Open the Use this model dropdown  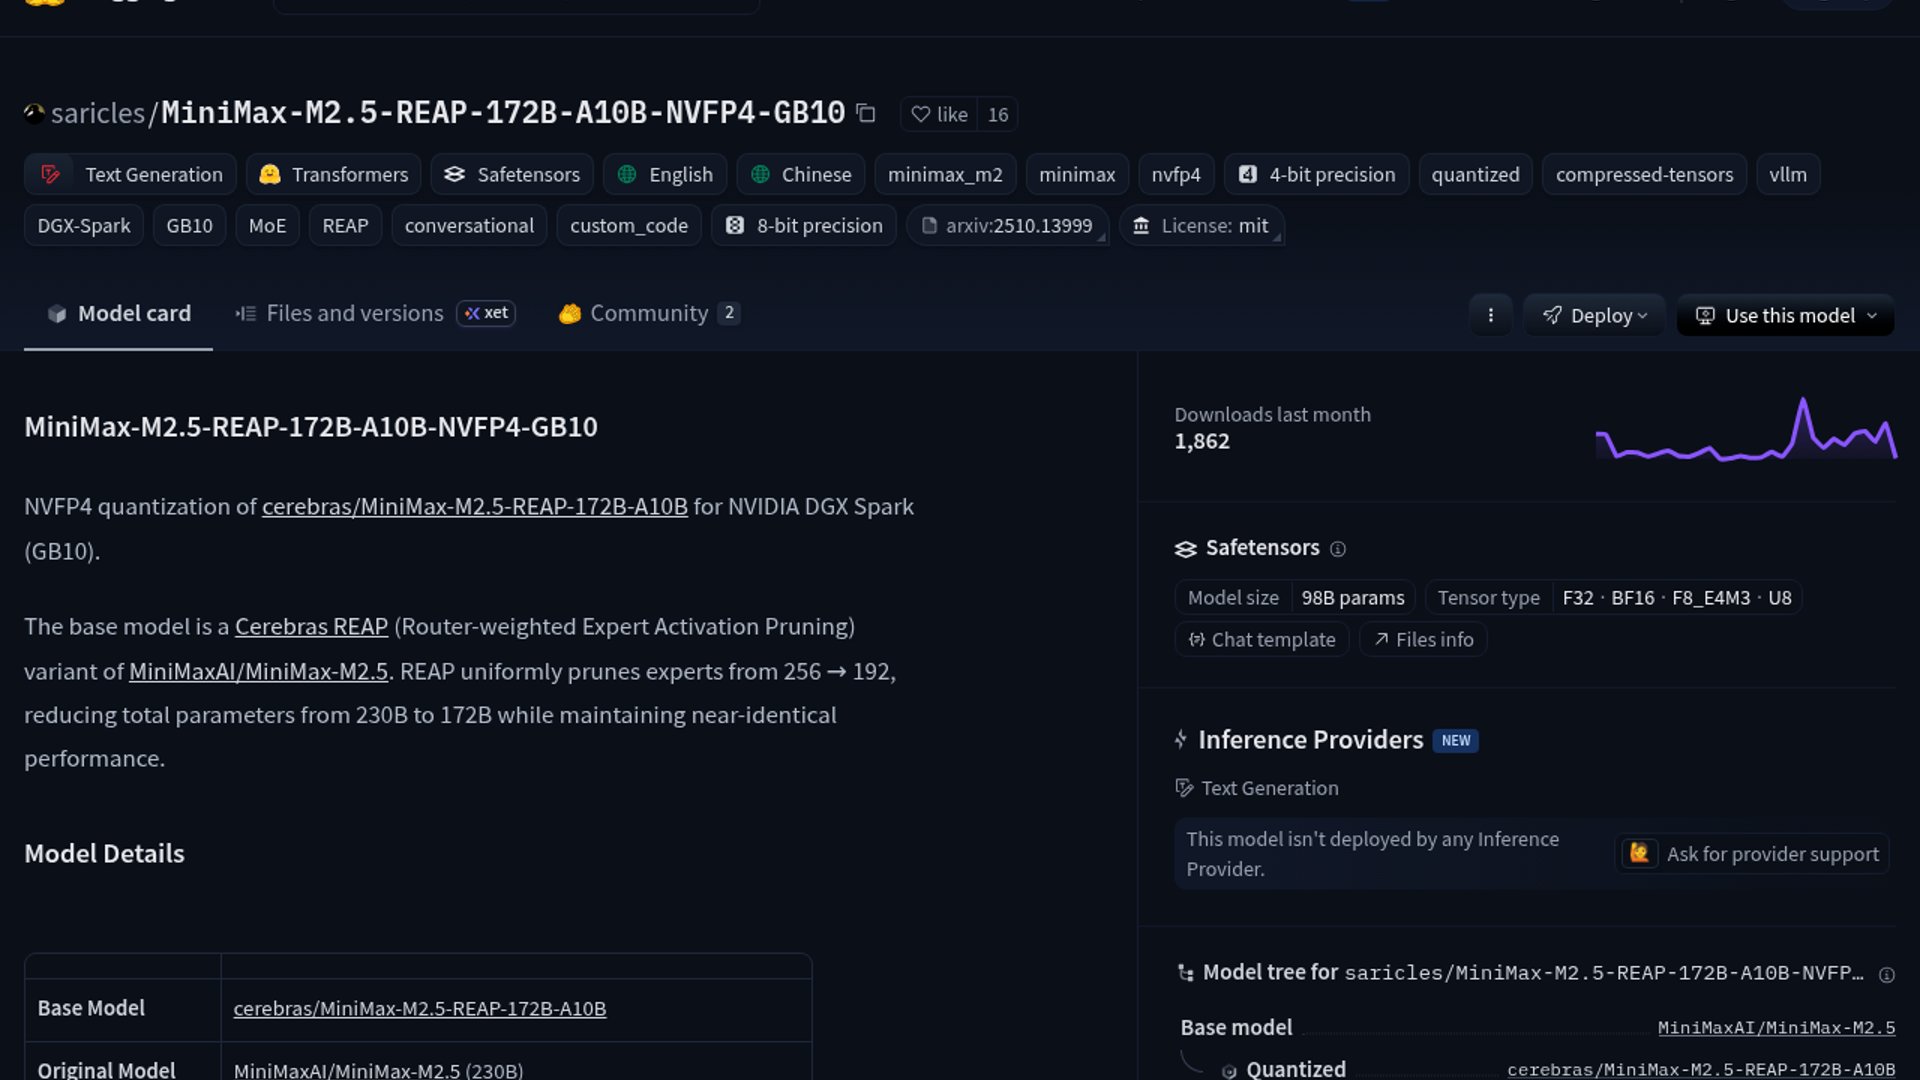pos(1786,316)
